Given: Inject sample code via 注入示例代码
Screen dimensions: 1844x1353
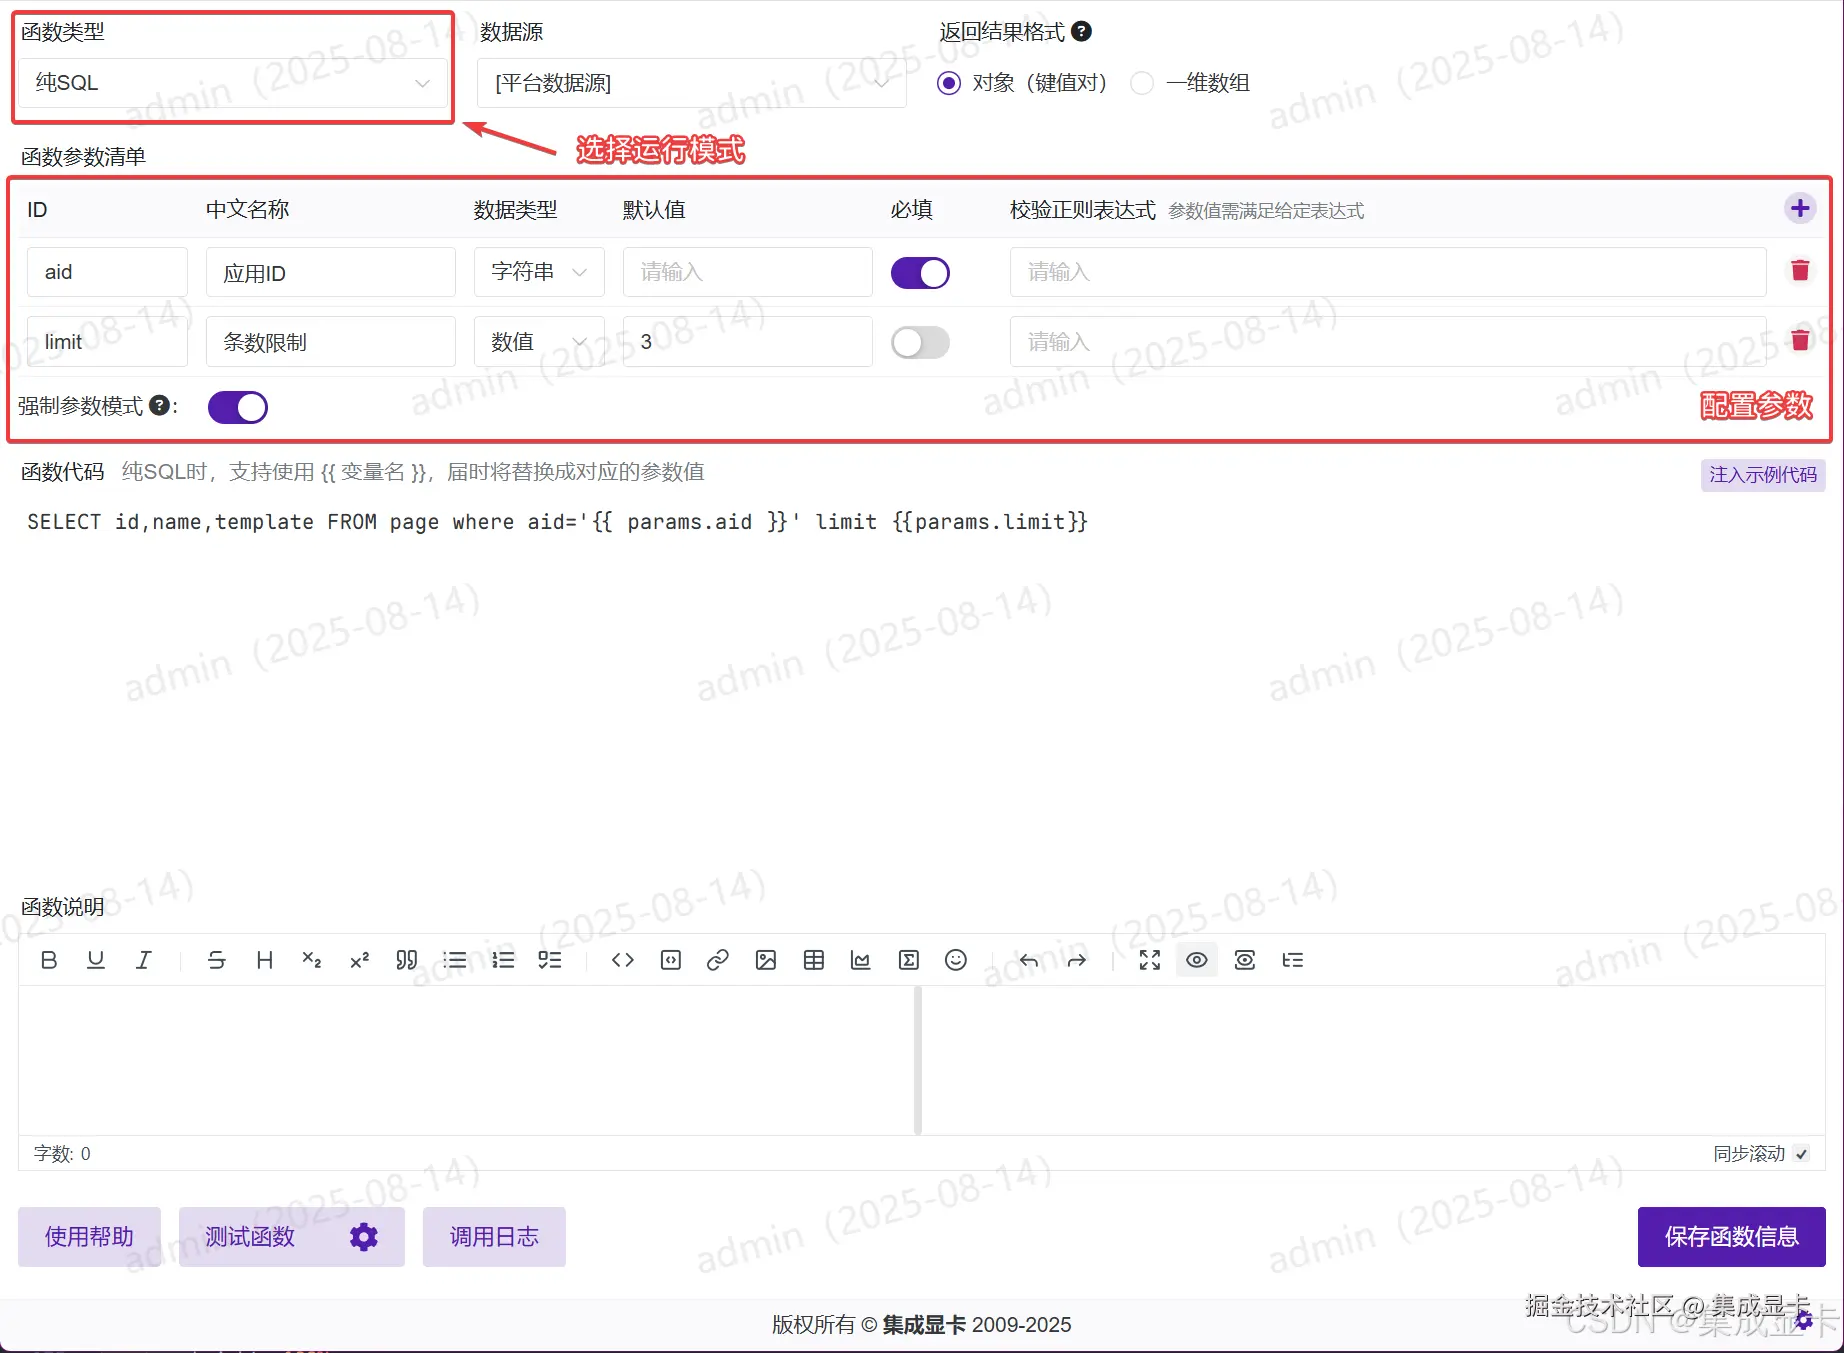Looking at the screenshot, I should point(1763,475).
